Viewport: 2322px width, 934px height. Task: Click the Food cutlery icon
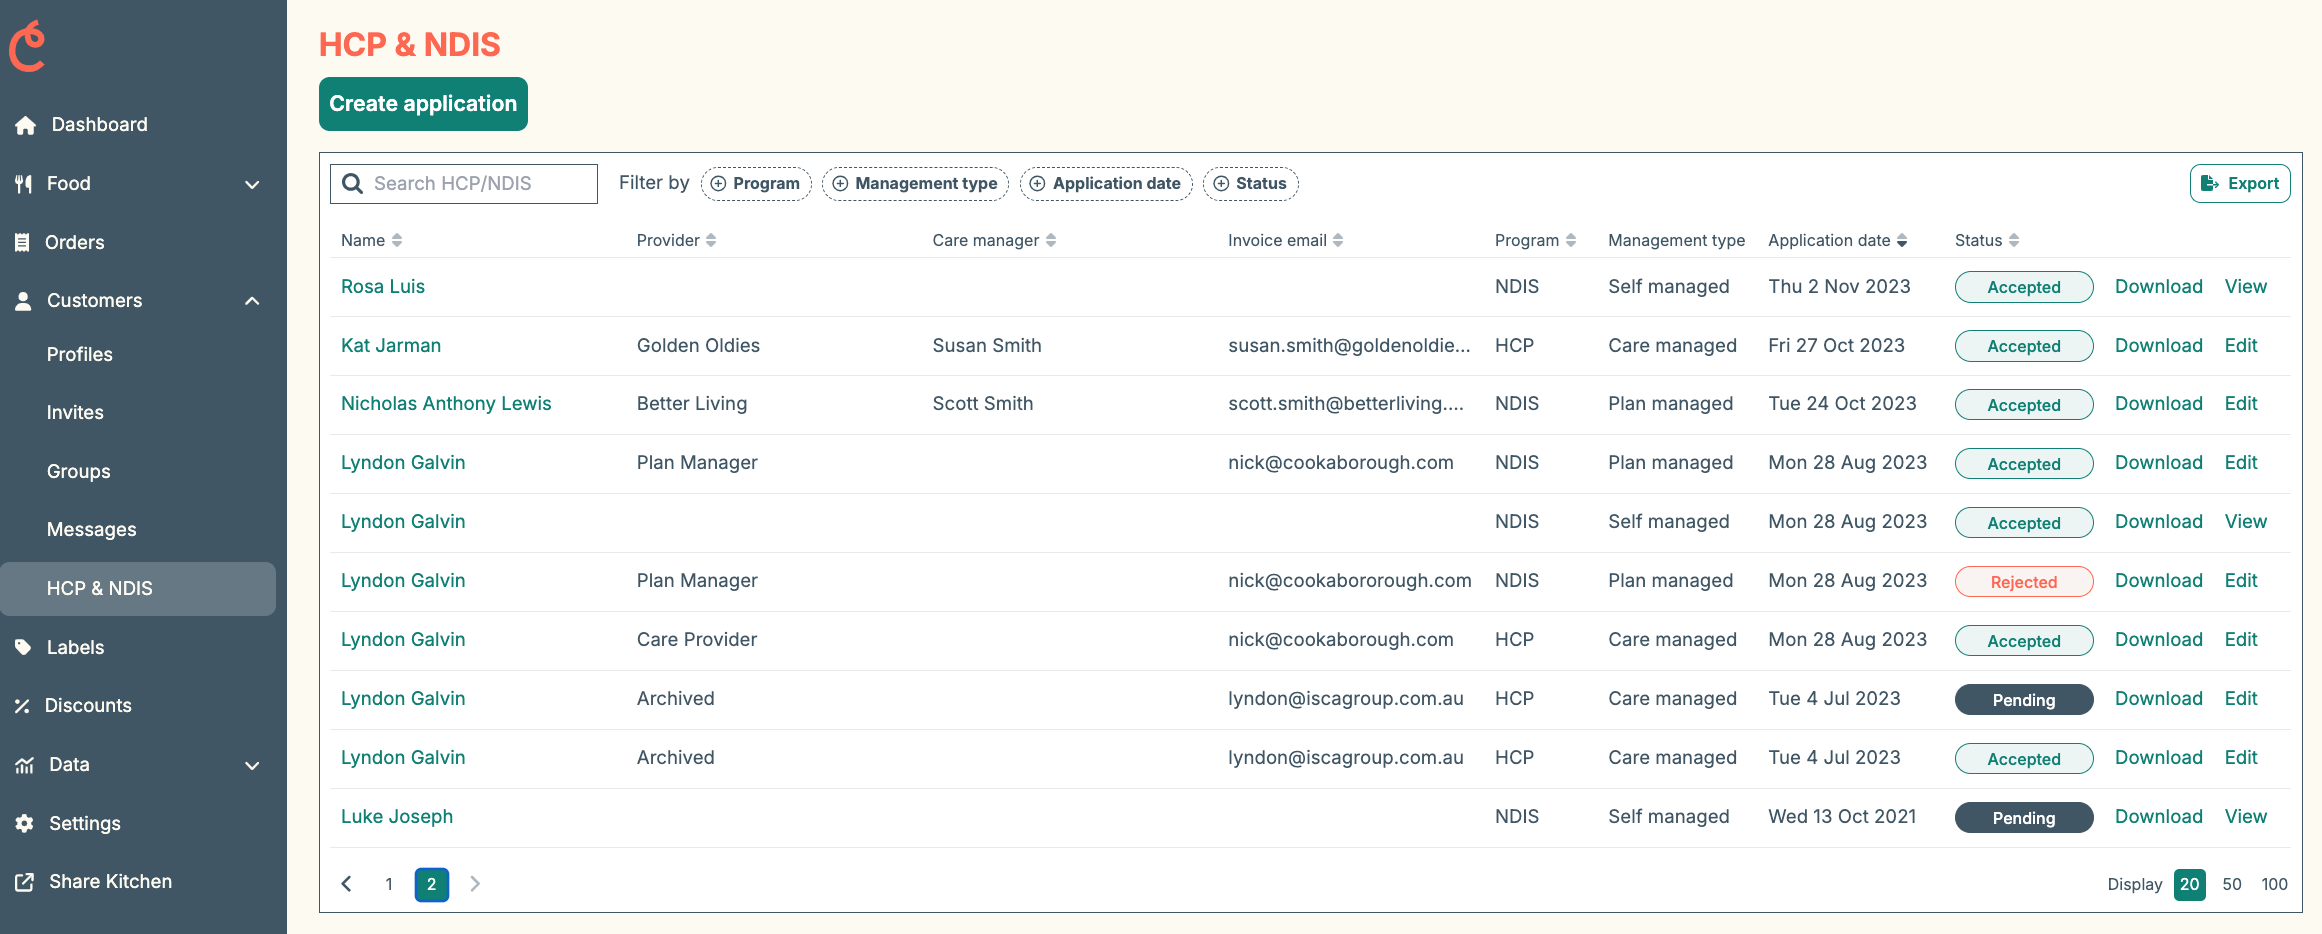24,184
